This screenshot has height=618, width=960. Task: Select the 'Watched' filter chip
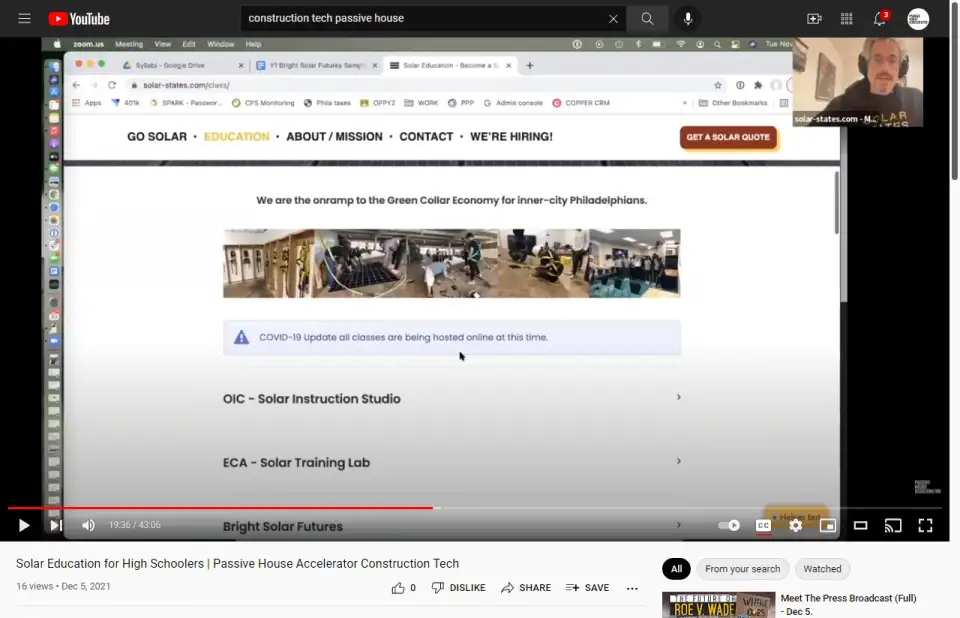(822, 569)
